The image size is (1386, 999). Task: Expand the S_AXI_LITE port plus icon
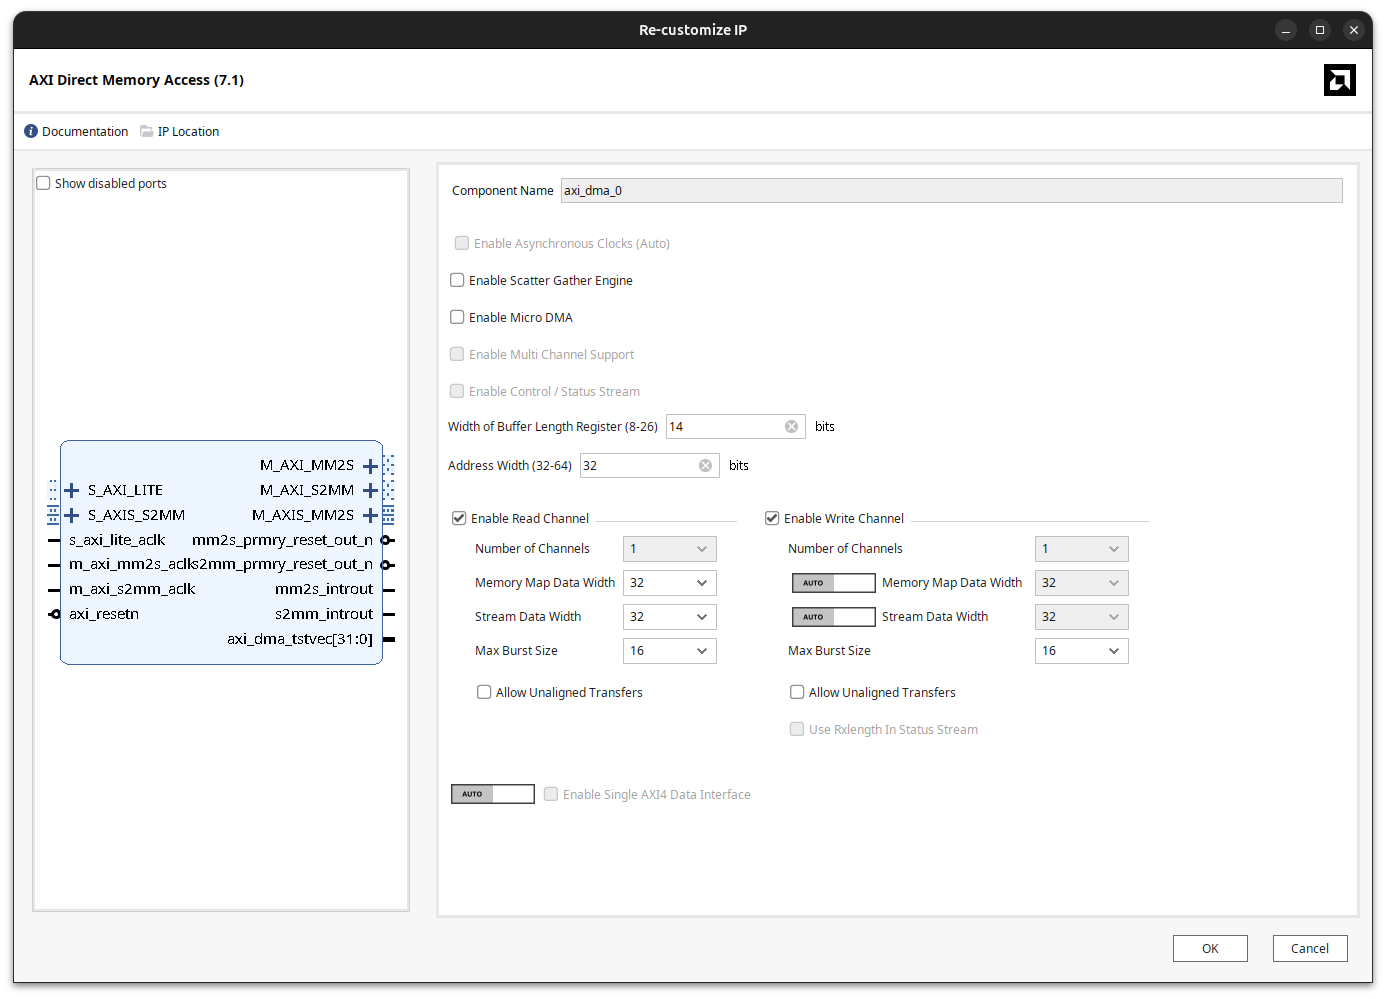[x=72, y=491]
